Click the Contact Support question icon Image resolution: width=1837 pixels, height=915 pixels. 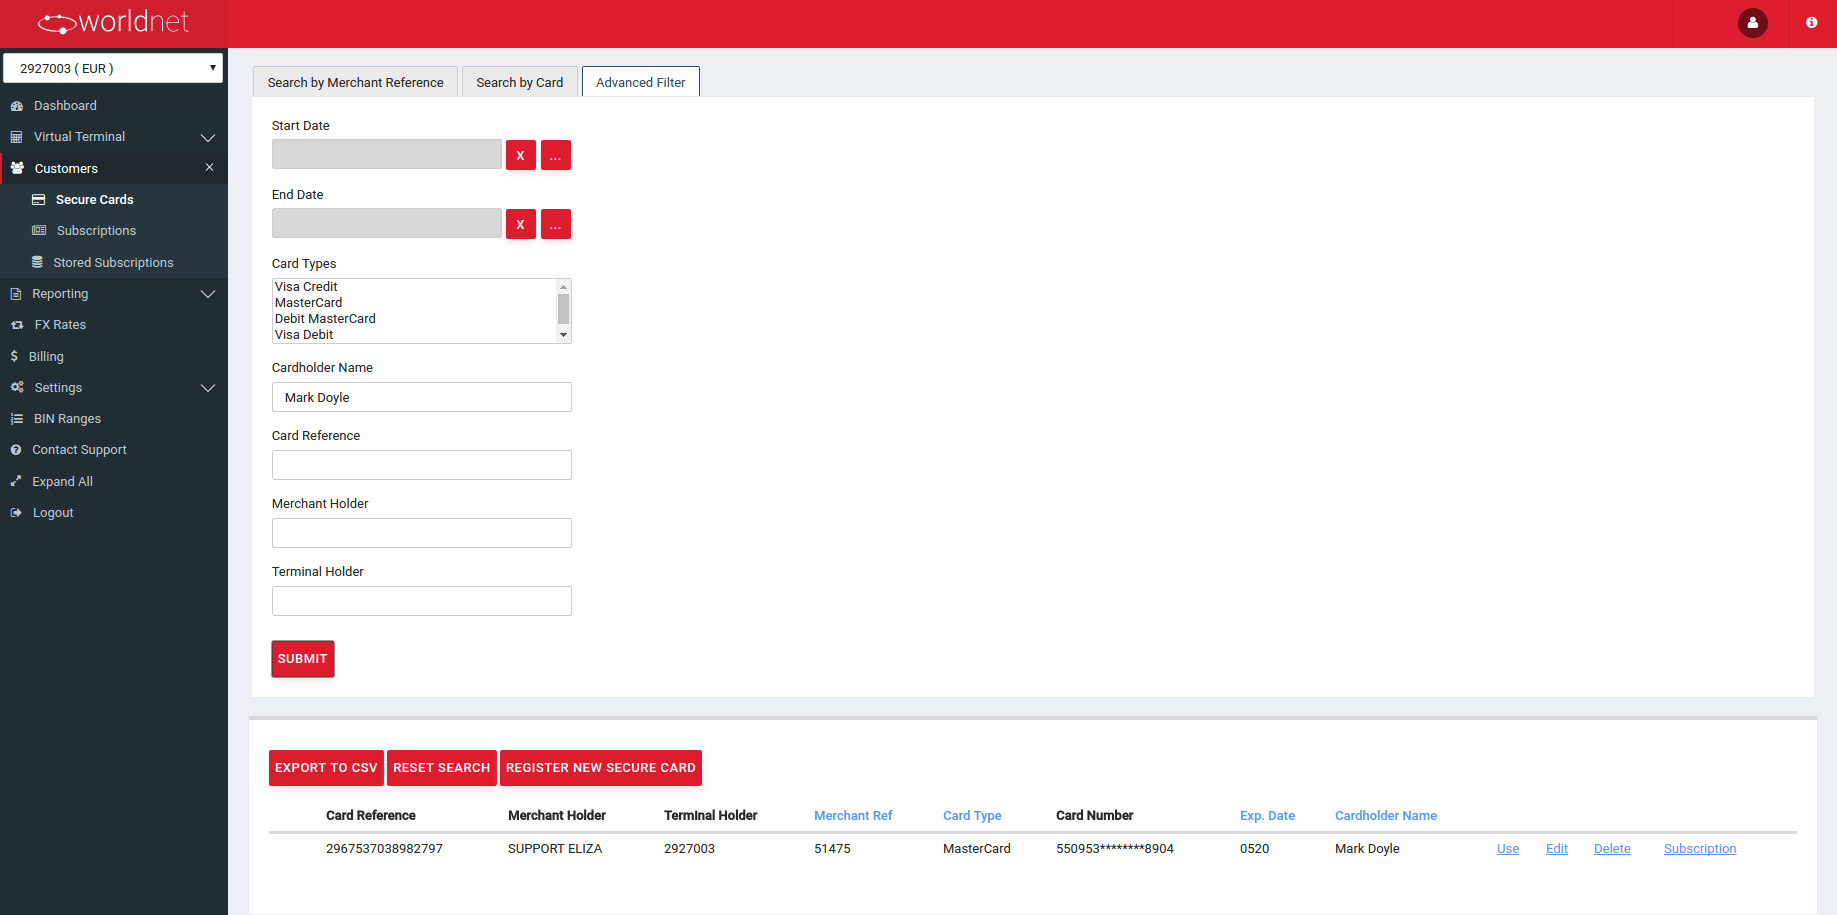[16, 450]
